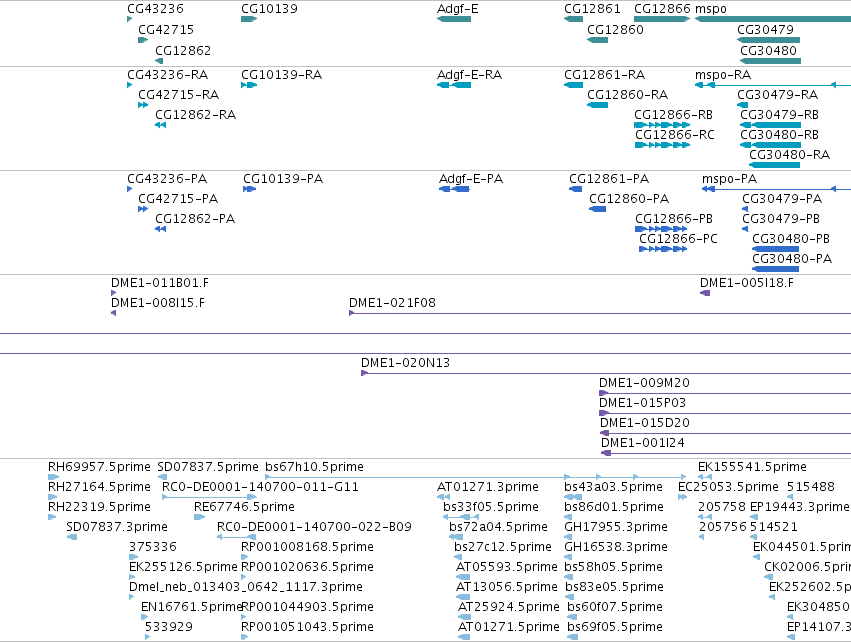
Task: Click the Adgf-E-PA protein glyph
Action: coord(454,189)
